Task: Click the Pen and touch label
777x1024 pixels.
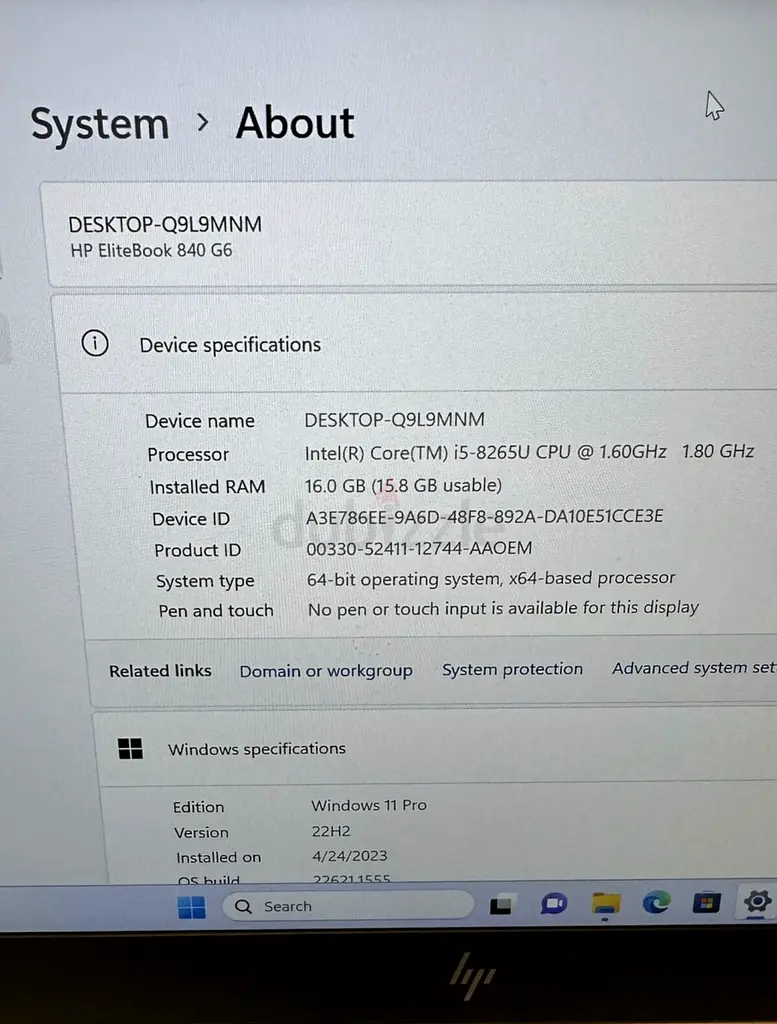Action: point(215,611)
